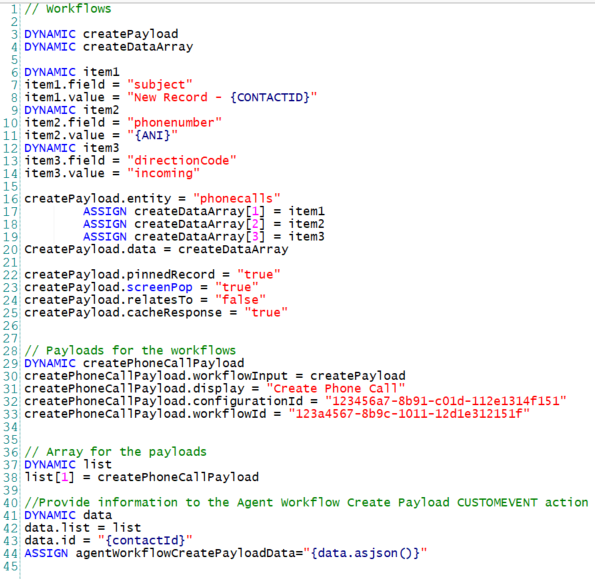Click 'DYNAMIC createPayload' declaration line

coord(101,34)
